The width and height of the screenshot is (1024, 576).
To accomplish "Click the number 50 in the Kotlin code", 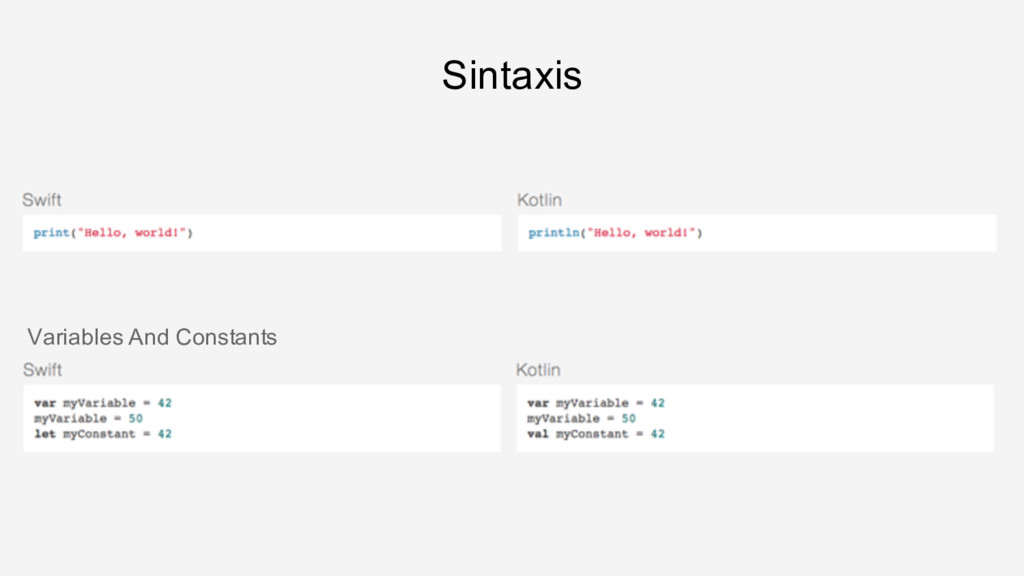I will coord(628,418).
